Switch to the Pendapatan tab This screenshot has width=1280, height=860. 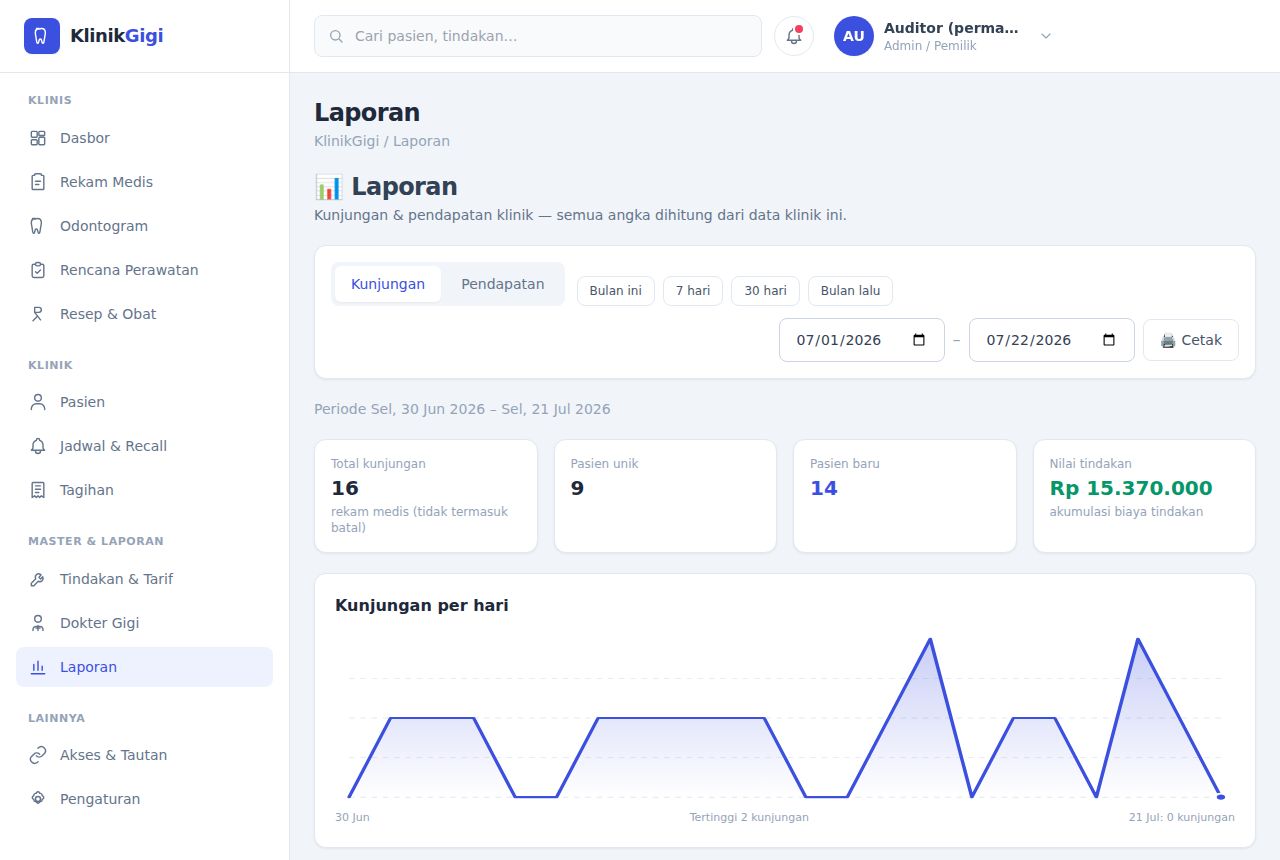503,284
